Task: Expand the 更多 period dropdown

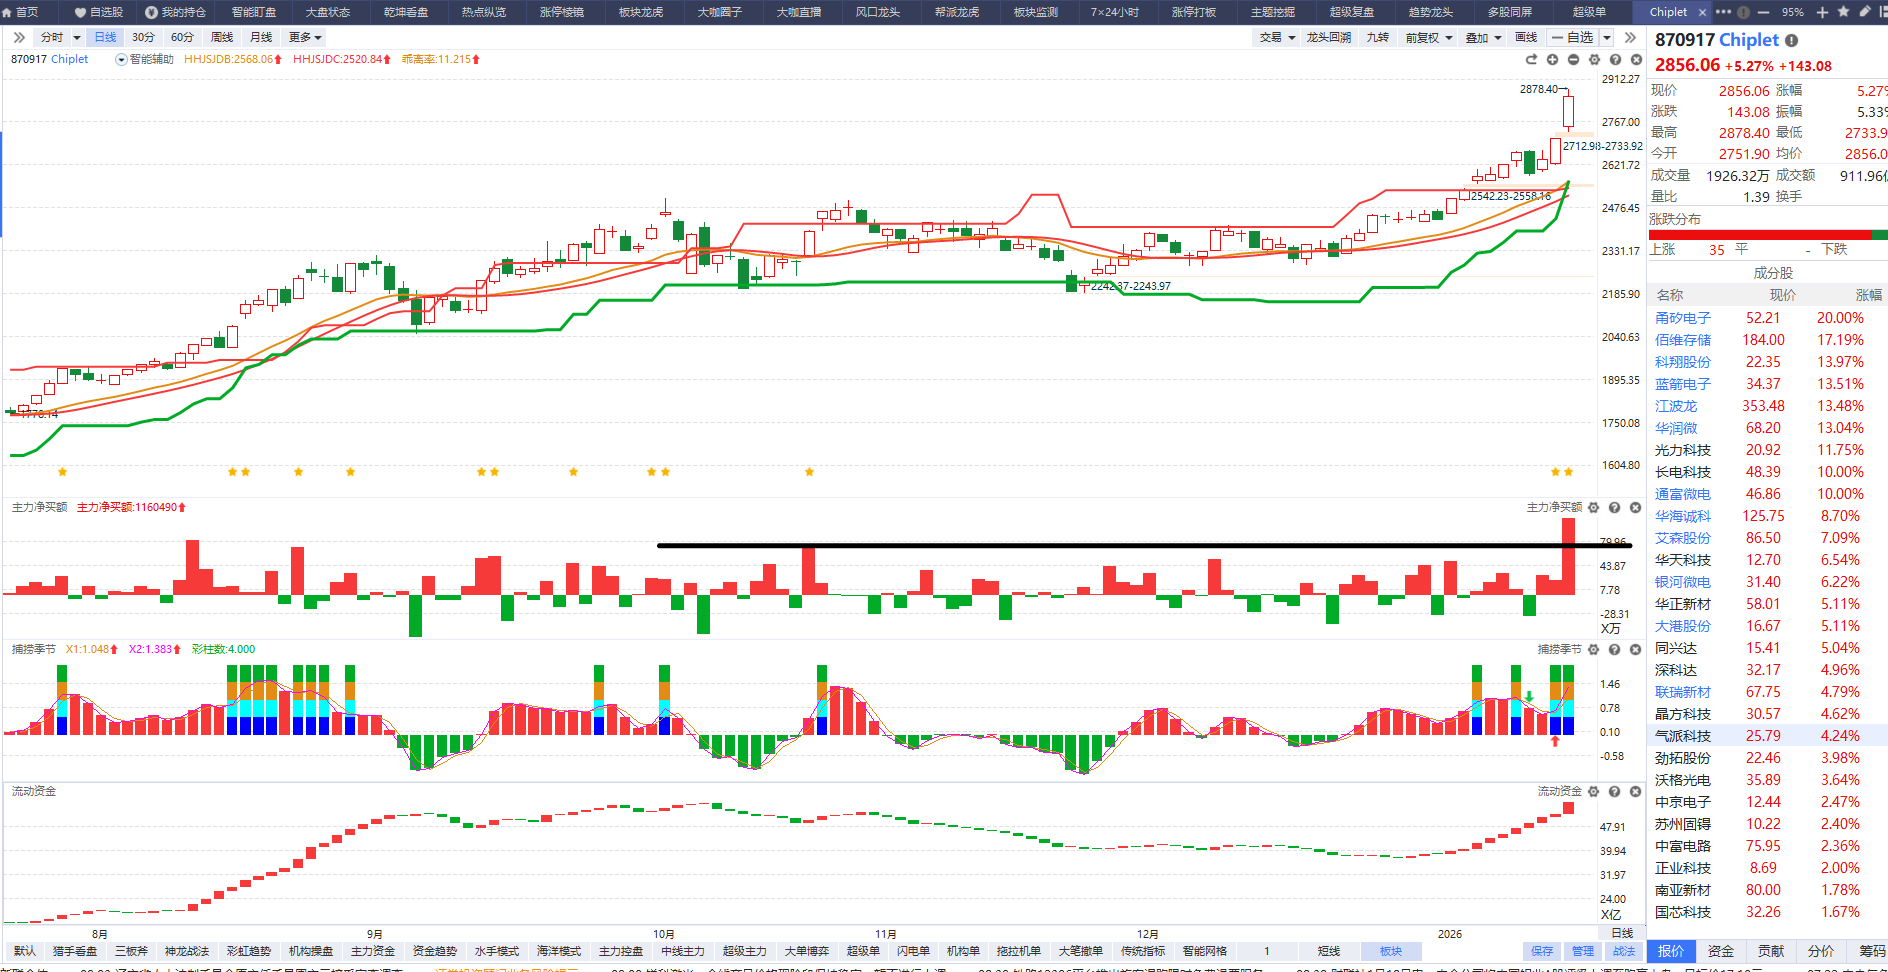Action: point(304,37)
